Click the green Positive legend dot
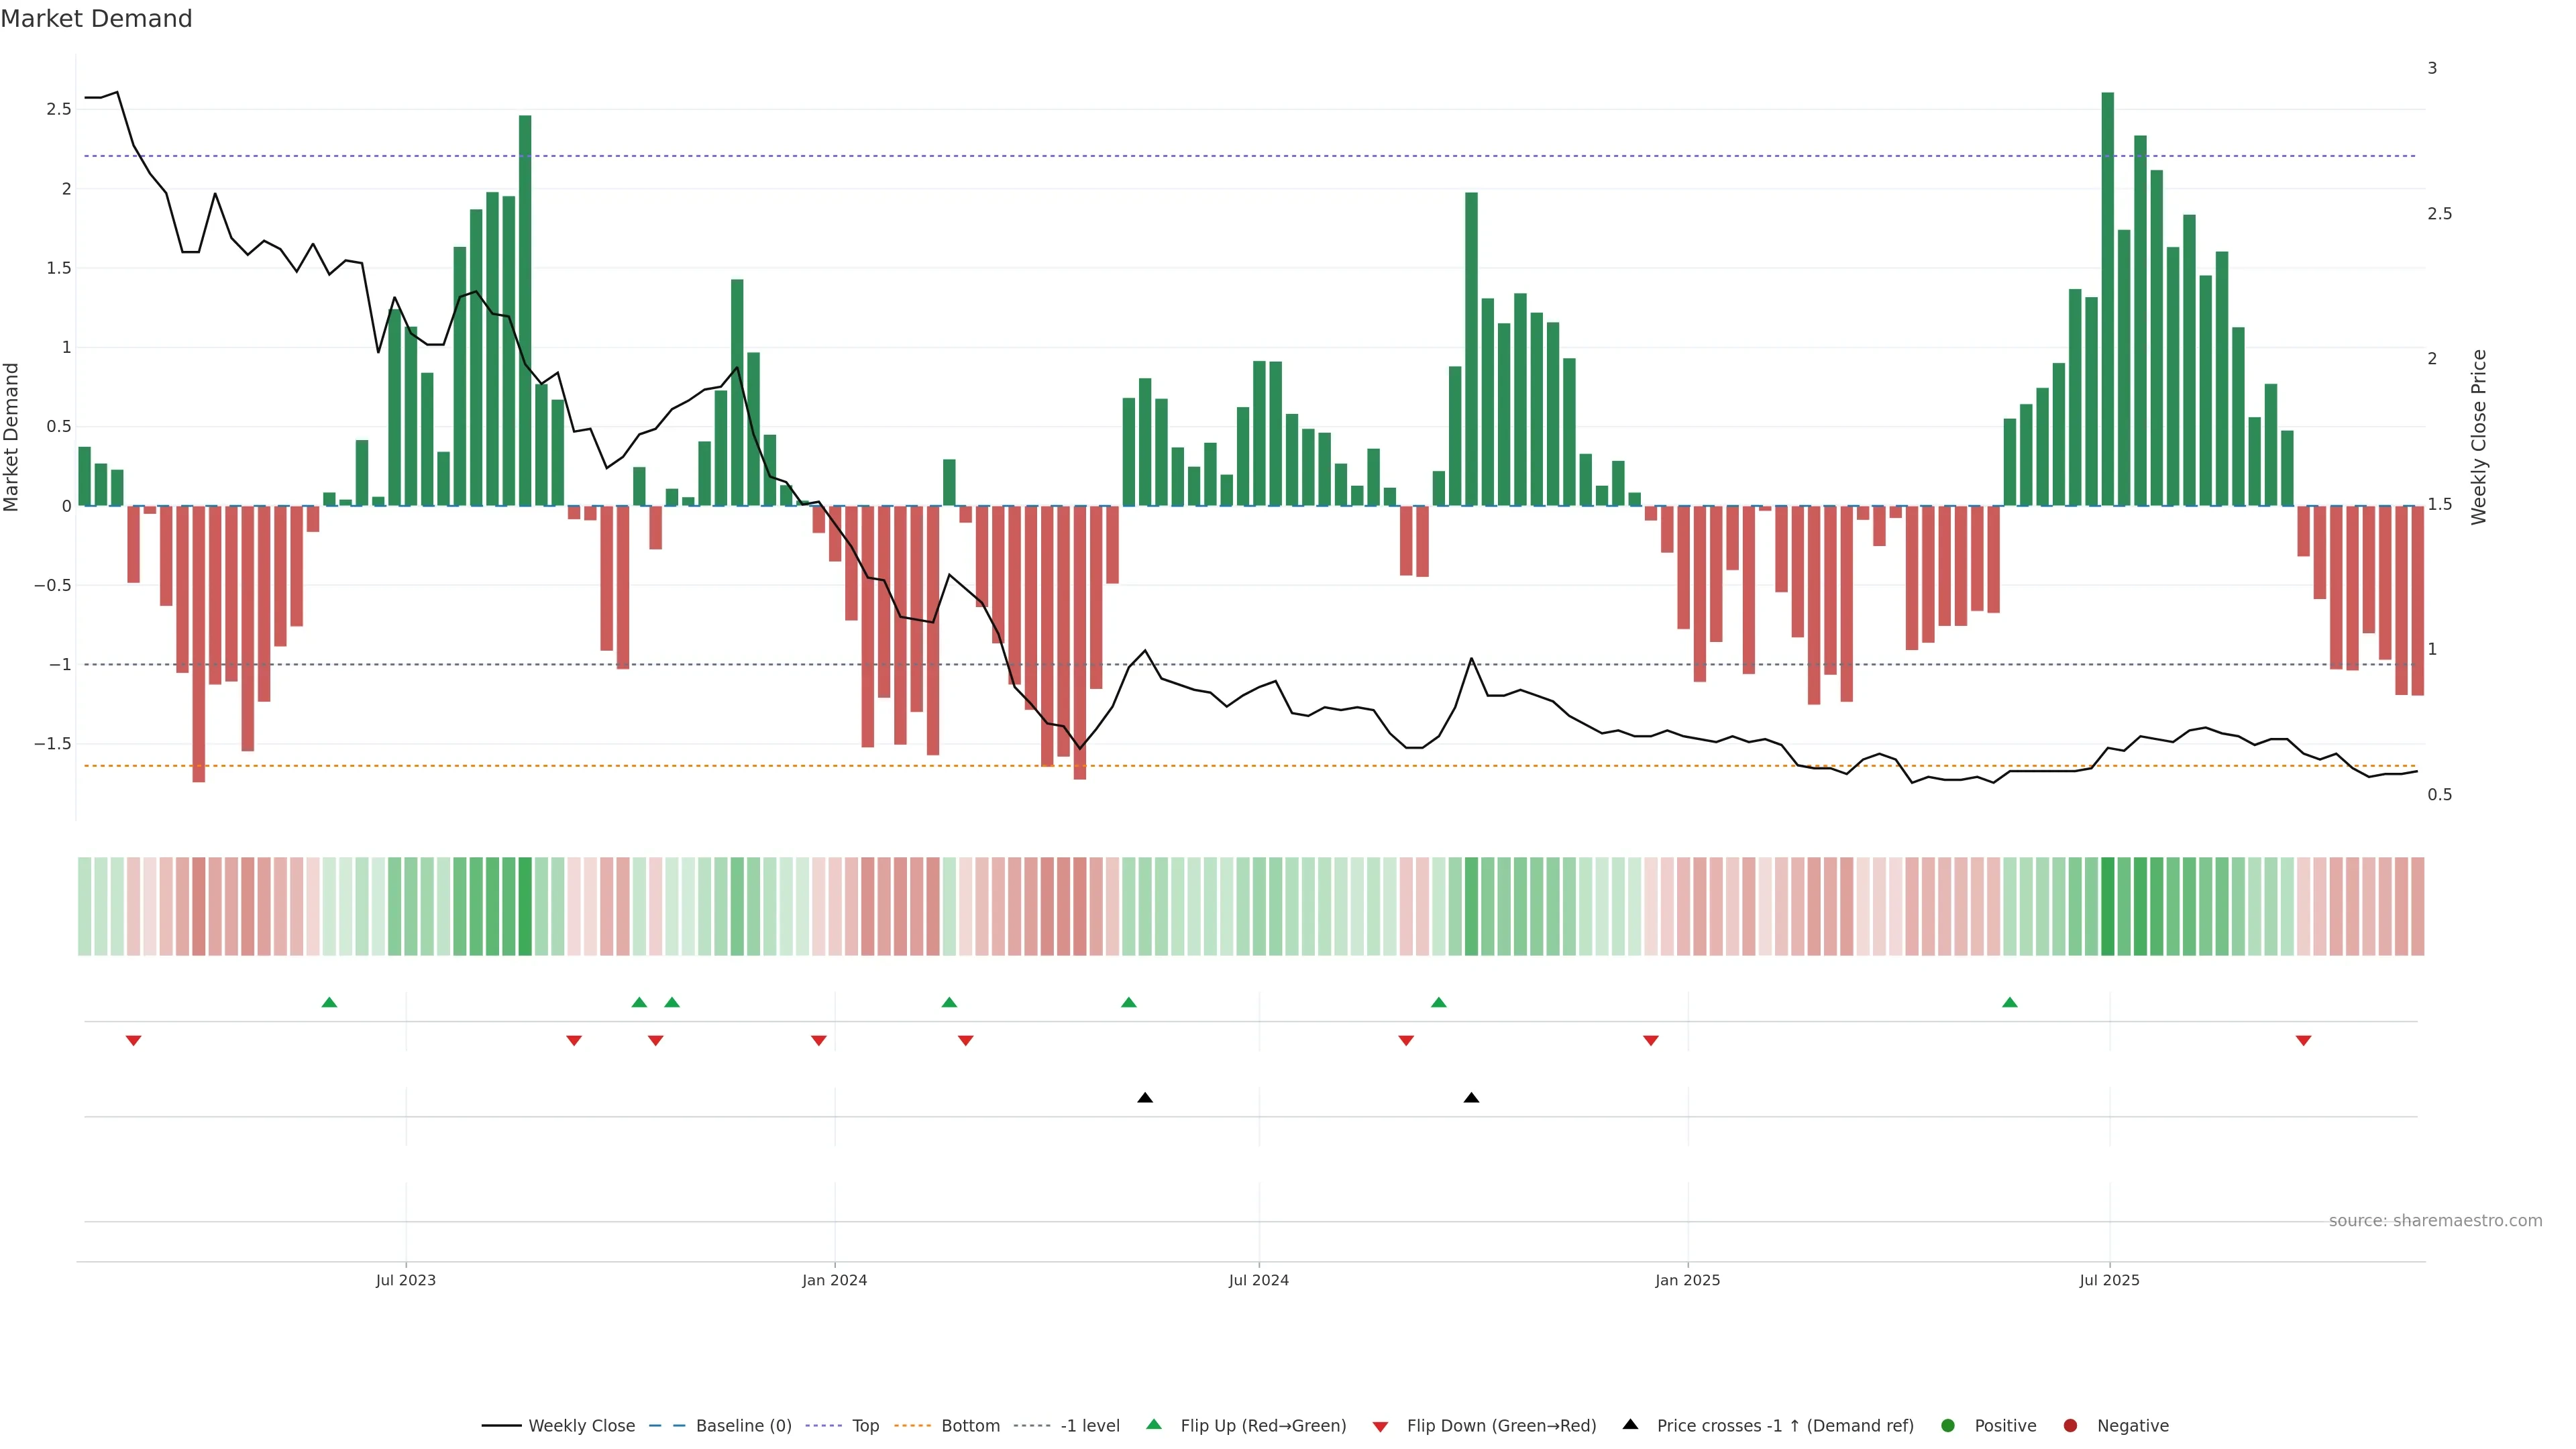 pos(1947,1425)
